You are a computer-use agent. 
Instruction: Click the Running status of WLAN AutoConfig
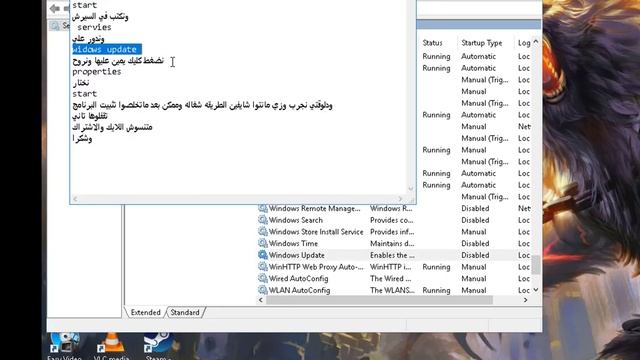(436, 290)
